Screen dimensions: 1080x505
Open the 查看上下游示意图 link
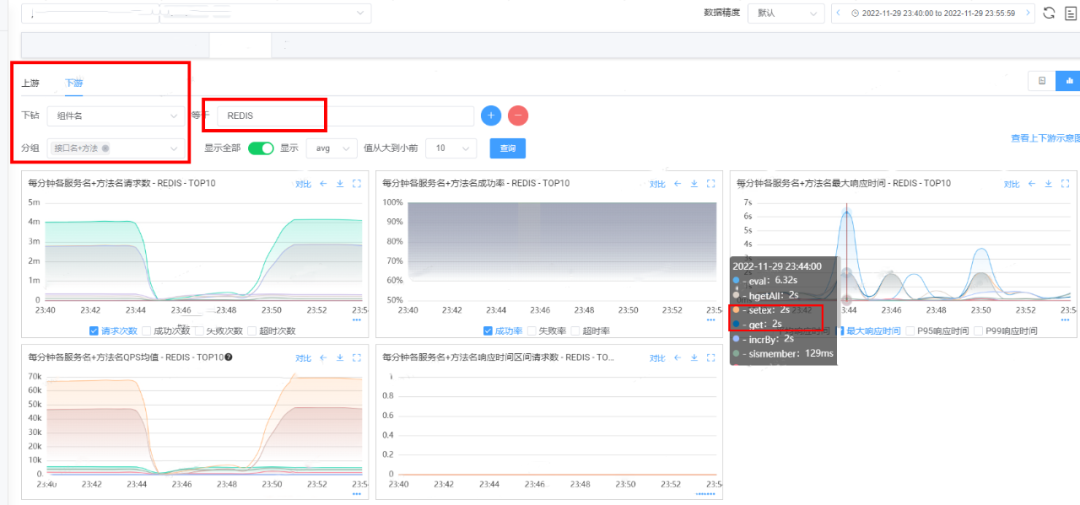[1044, 138]
